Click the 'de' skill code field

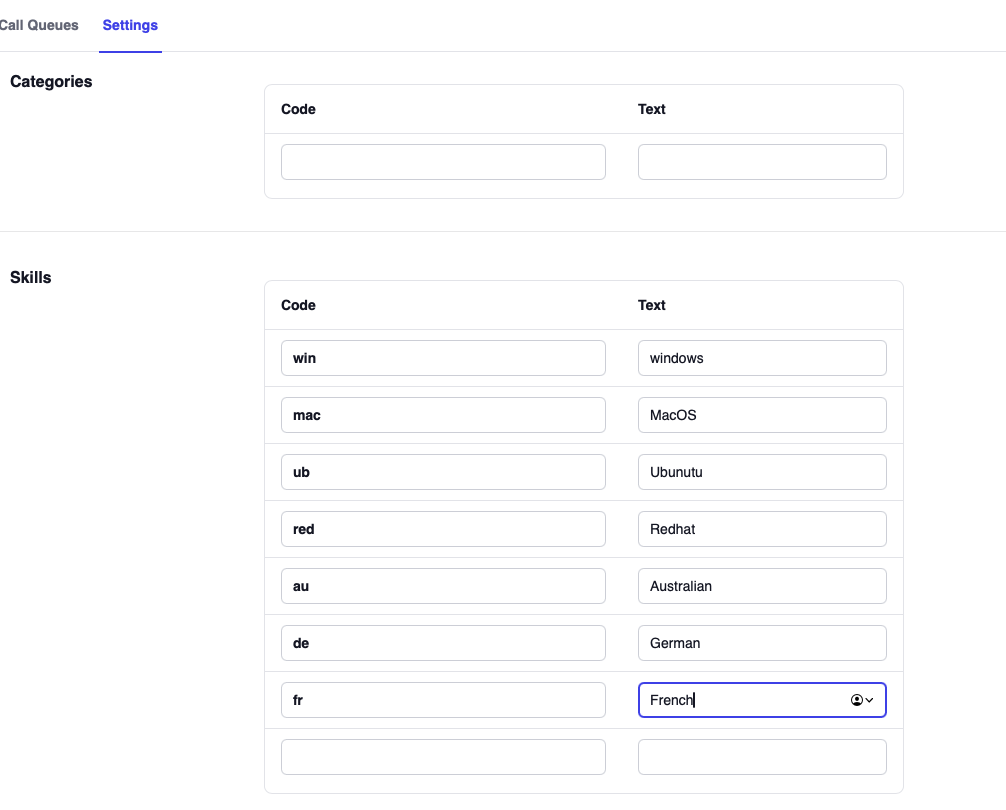pyautogui.click(x=443, y=643)
